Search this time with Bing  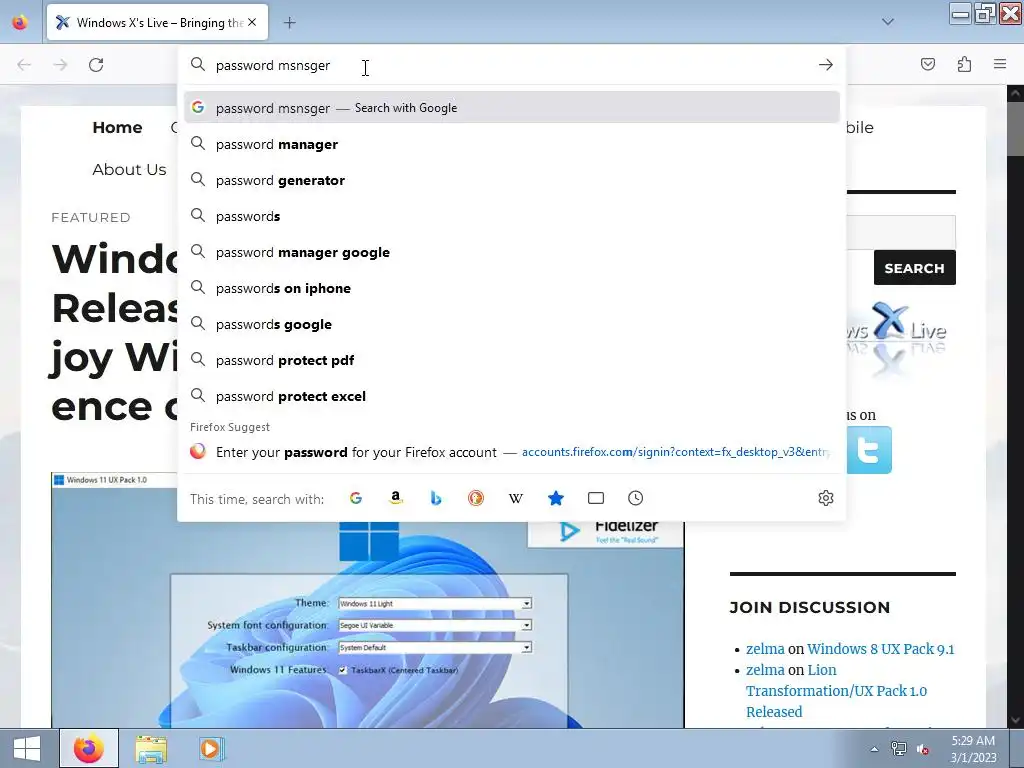[x=436, y=498]
